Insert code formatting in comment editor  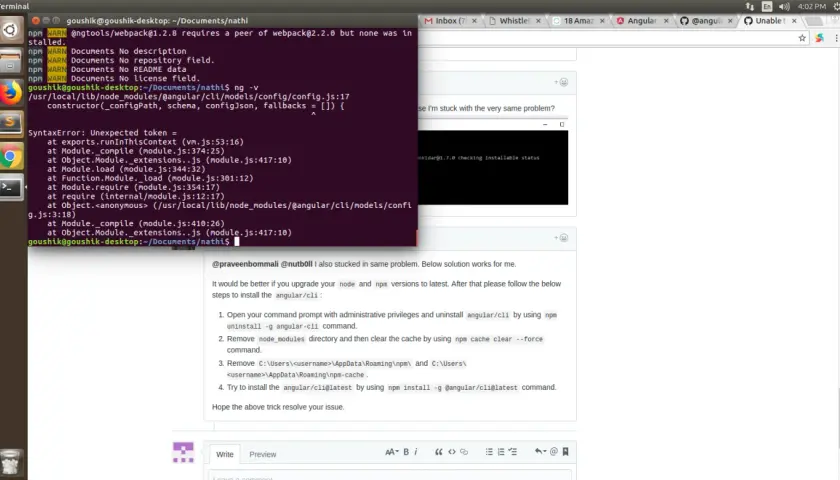tap(452, 452)
